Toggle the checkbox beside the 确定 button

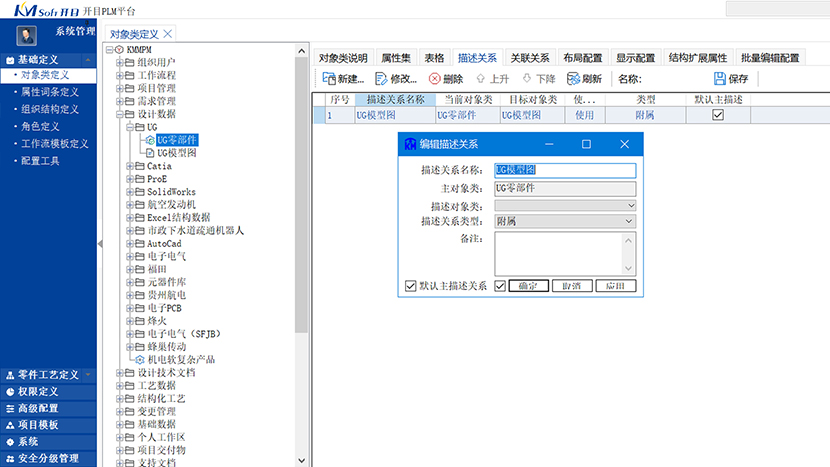point(500,286)
